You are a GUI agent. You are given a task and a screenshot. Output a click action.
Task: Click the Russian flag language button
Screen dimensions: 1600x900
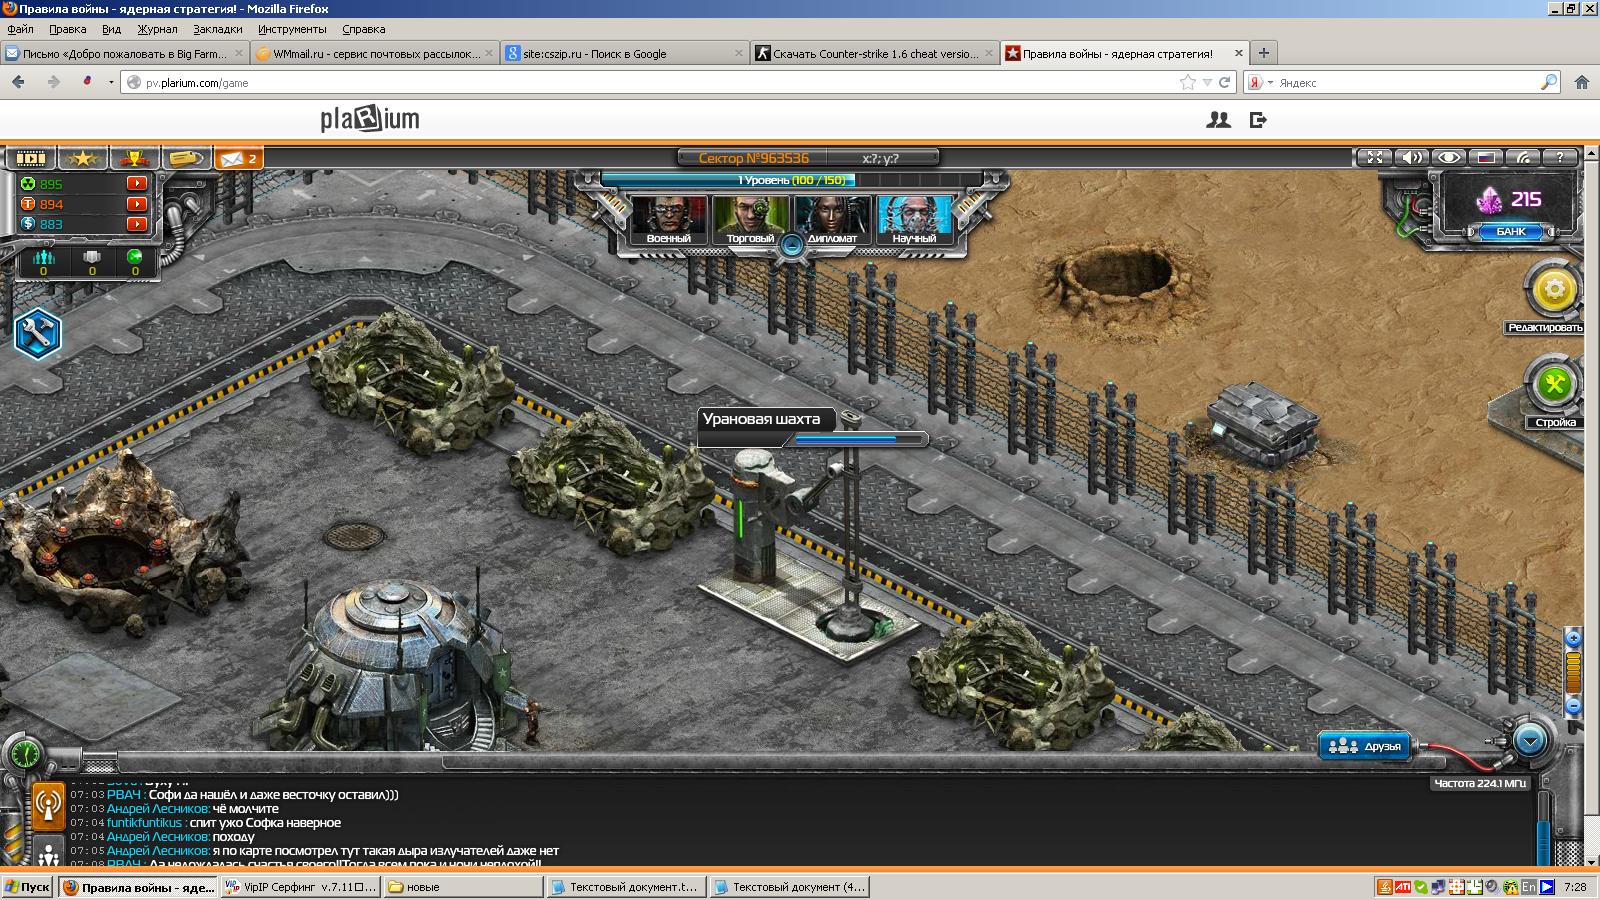(1486, 157)
